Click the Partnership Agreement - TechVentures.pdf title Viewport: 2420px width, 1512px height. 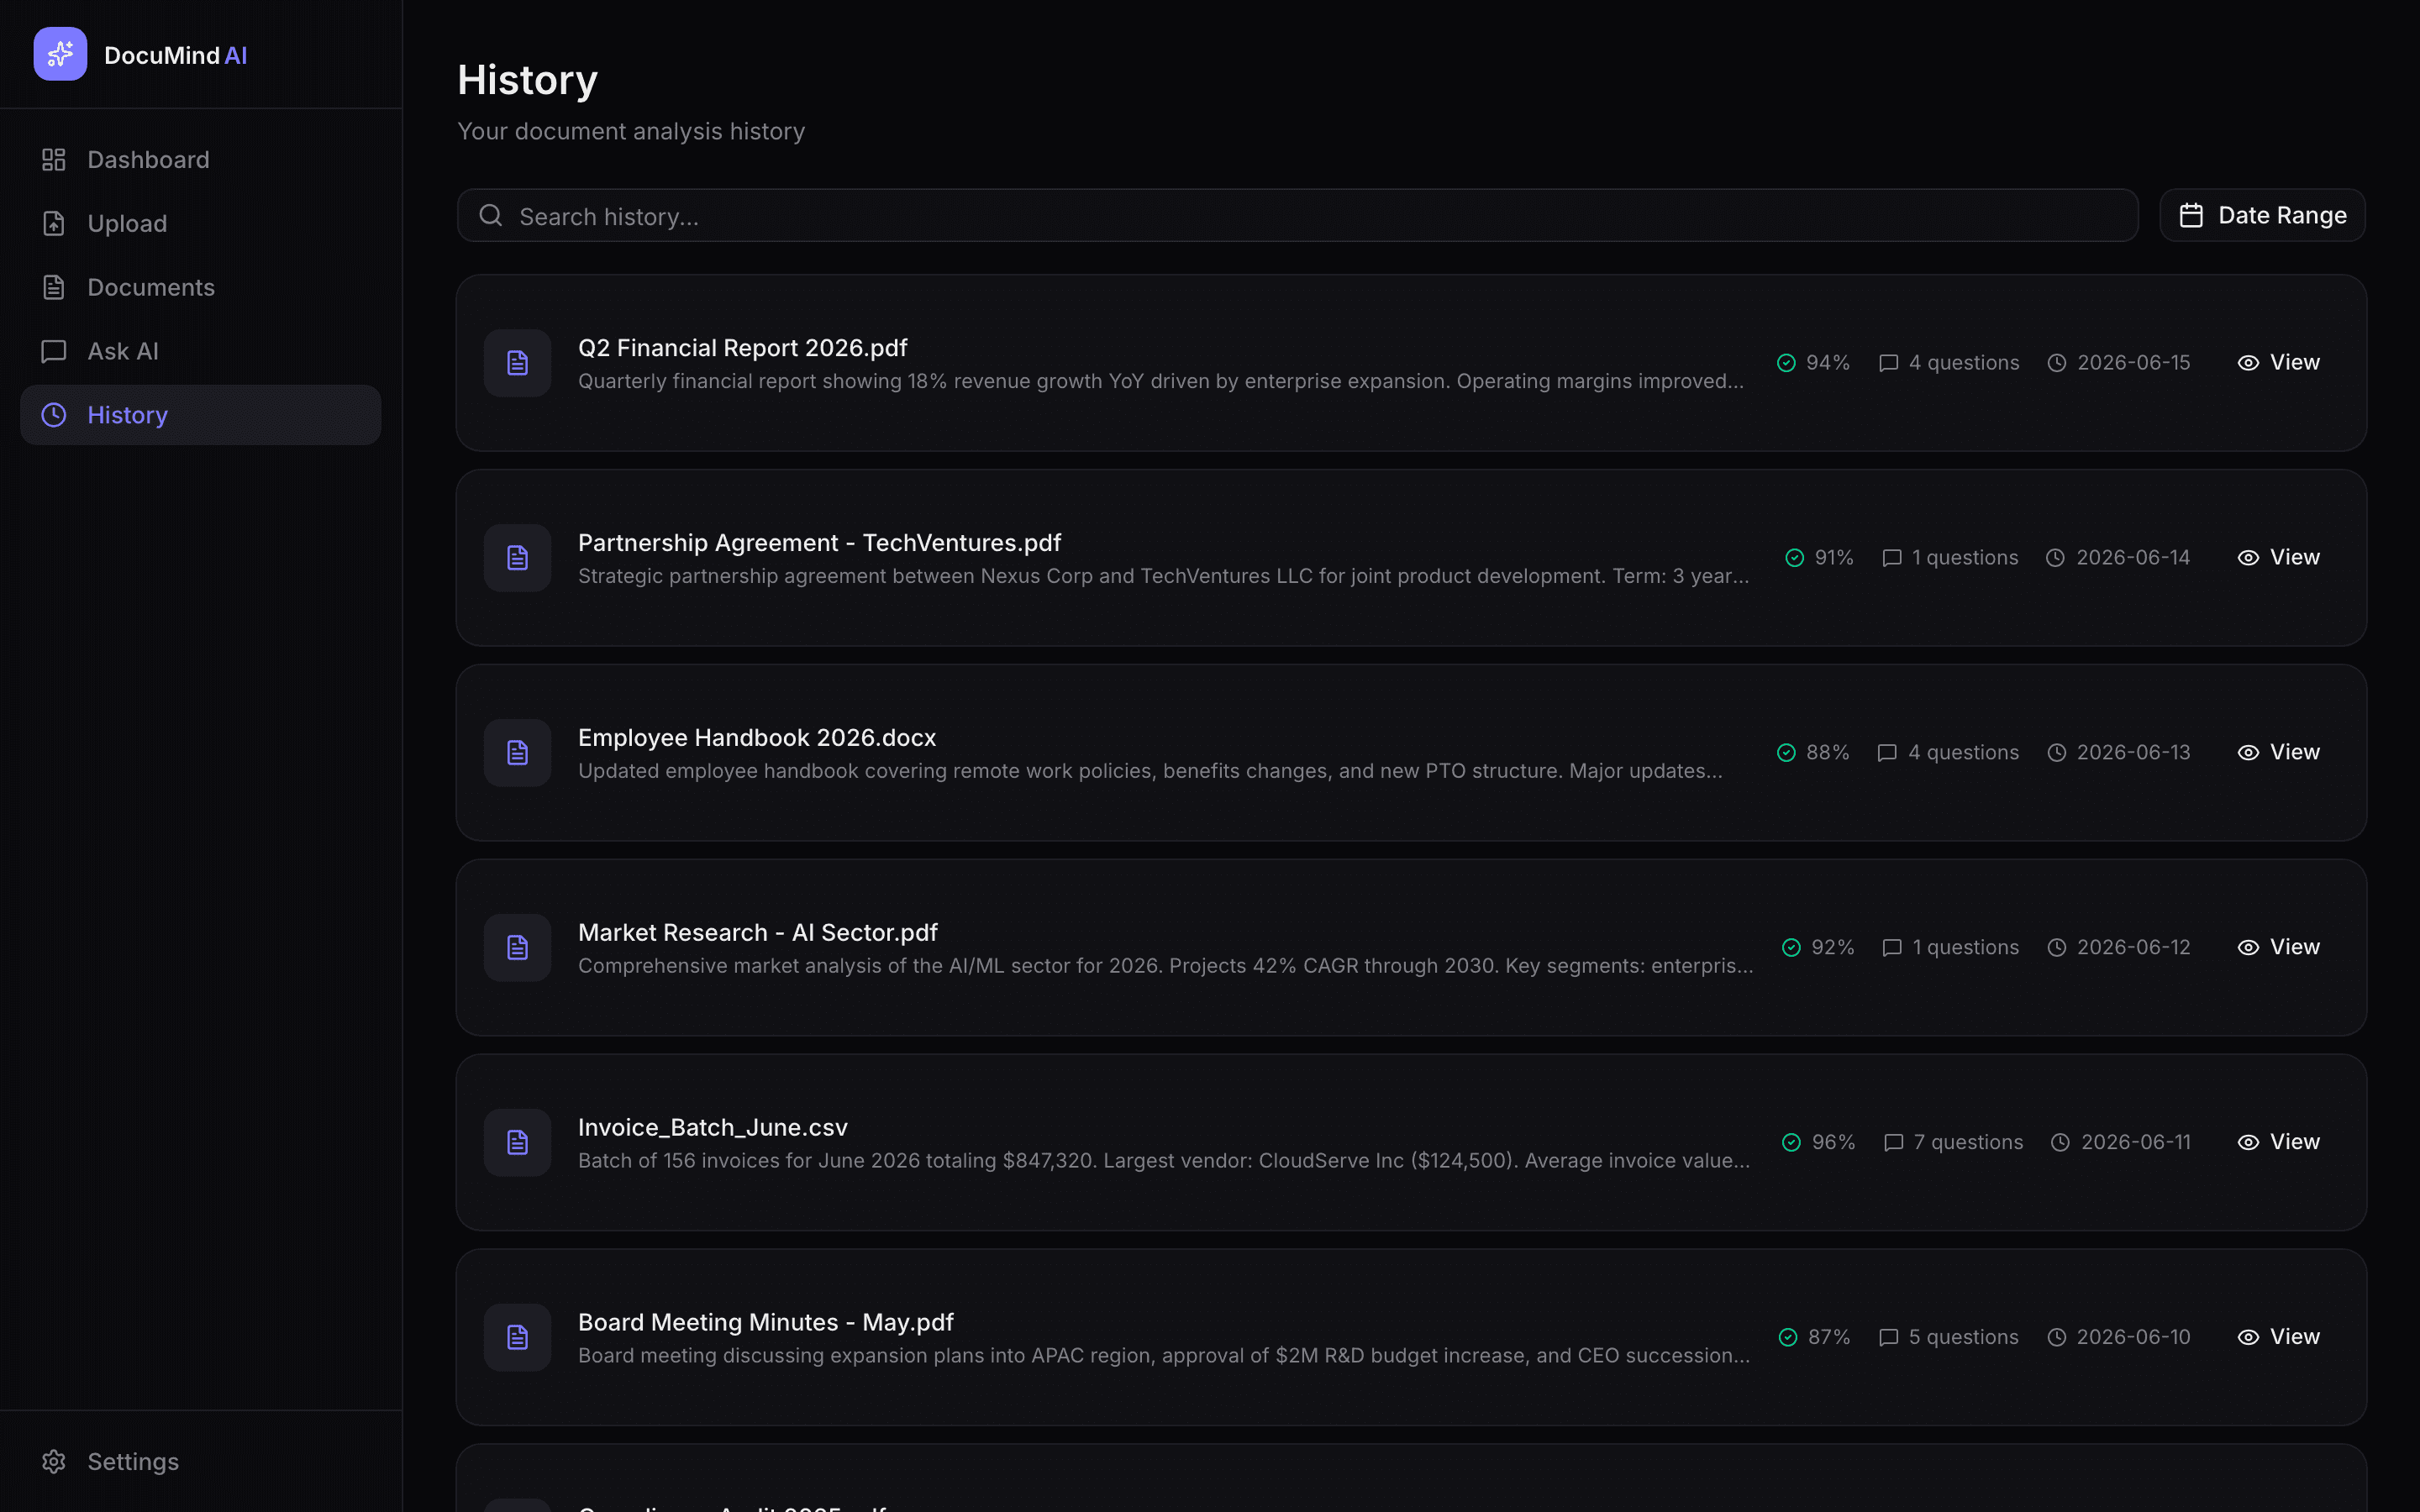[820, 543]
